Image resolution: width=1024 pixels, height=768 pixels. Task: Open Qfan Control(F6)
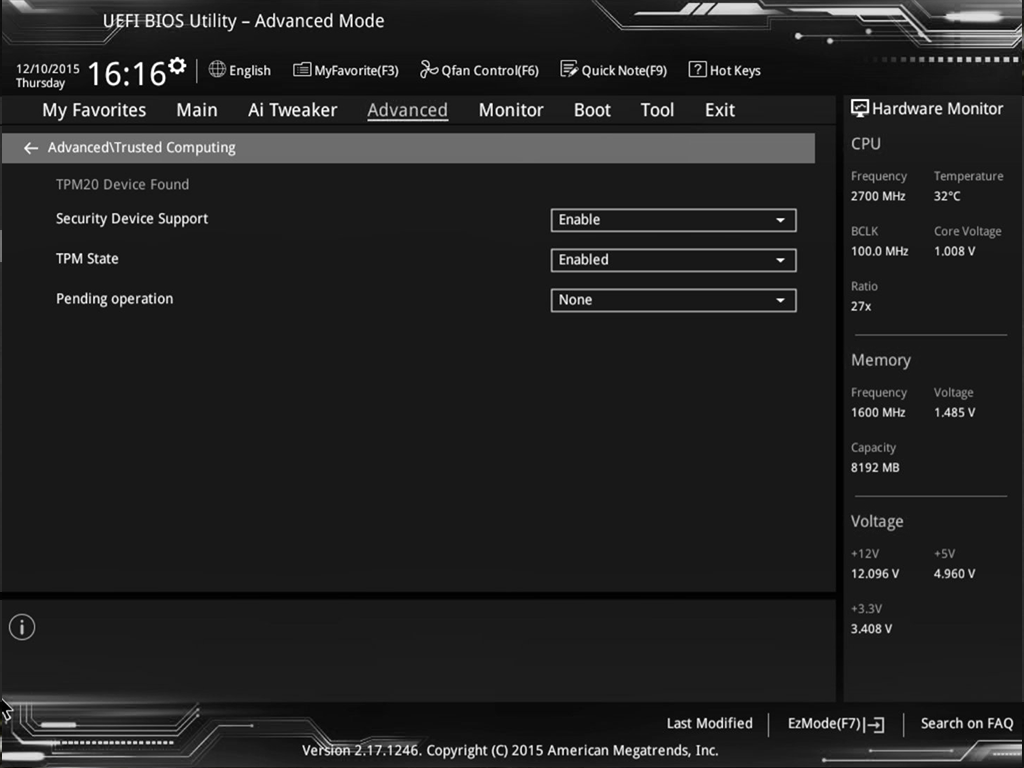(x=479, y=70)
